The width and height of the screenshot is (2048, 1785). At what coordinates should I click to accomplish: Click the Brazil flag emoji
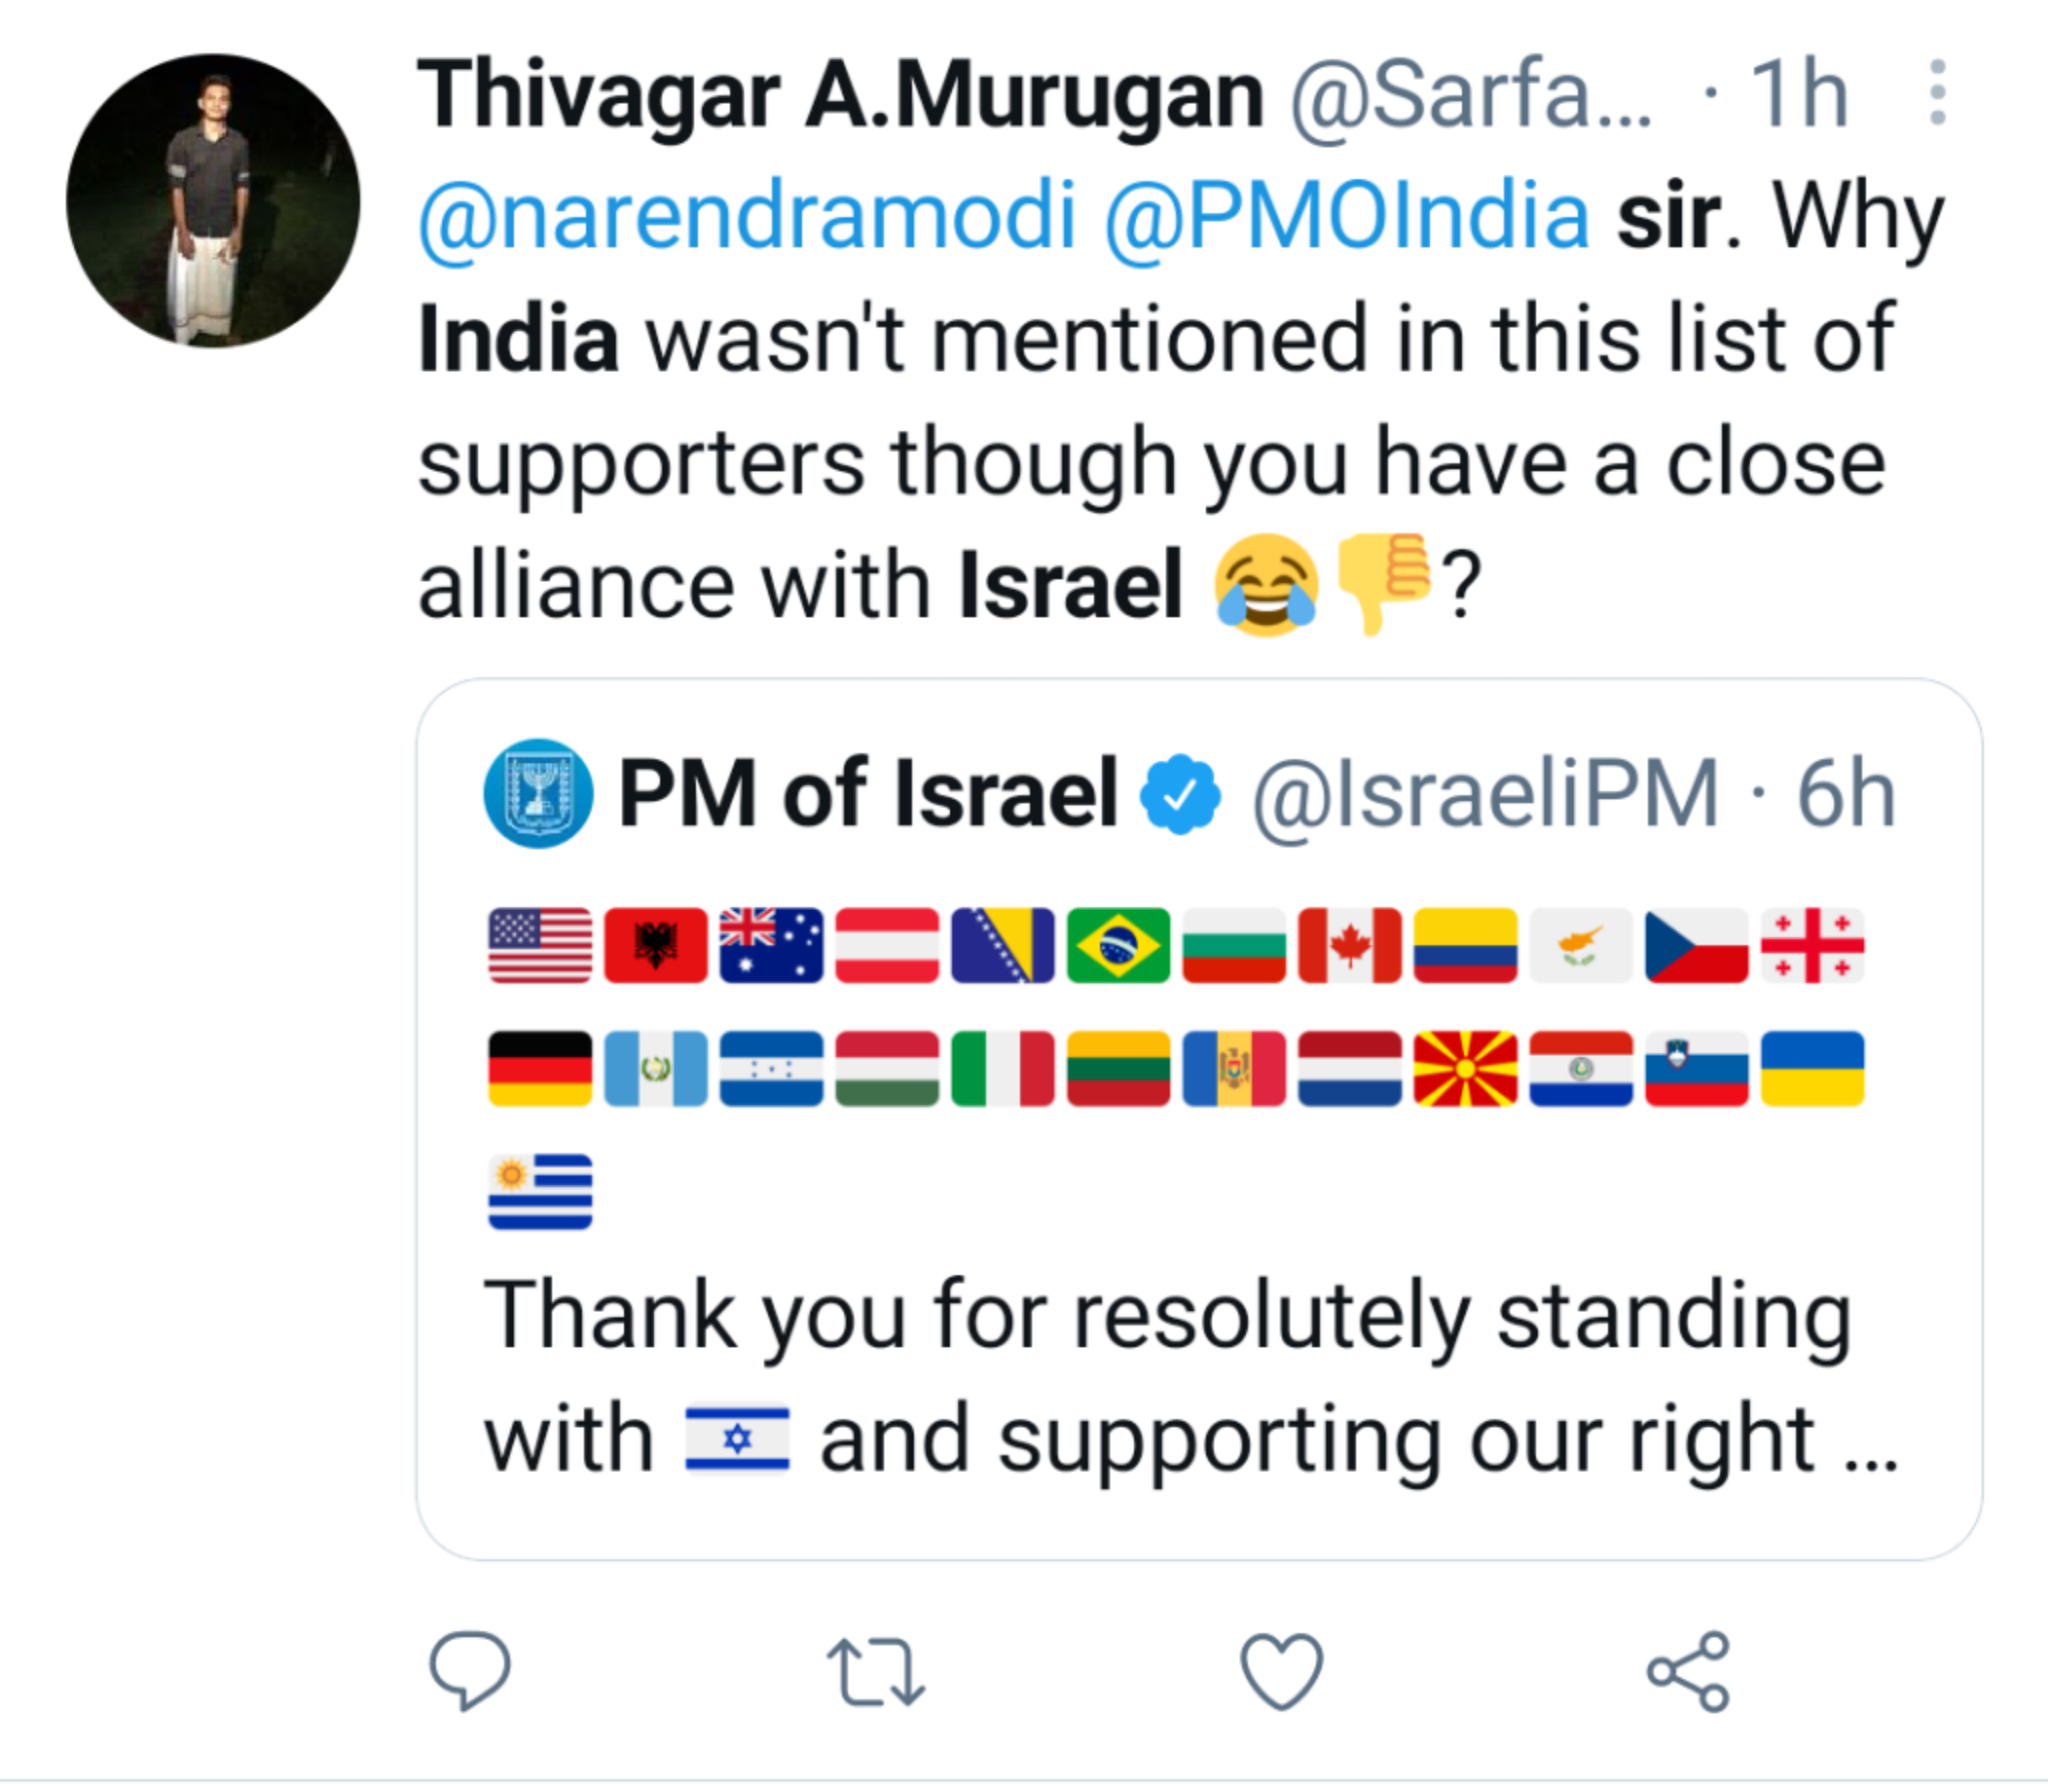tap(1118, 946)
